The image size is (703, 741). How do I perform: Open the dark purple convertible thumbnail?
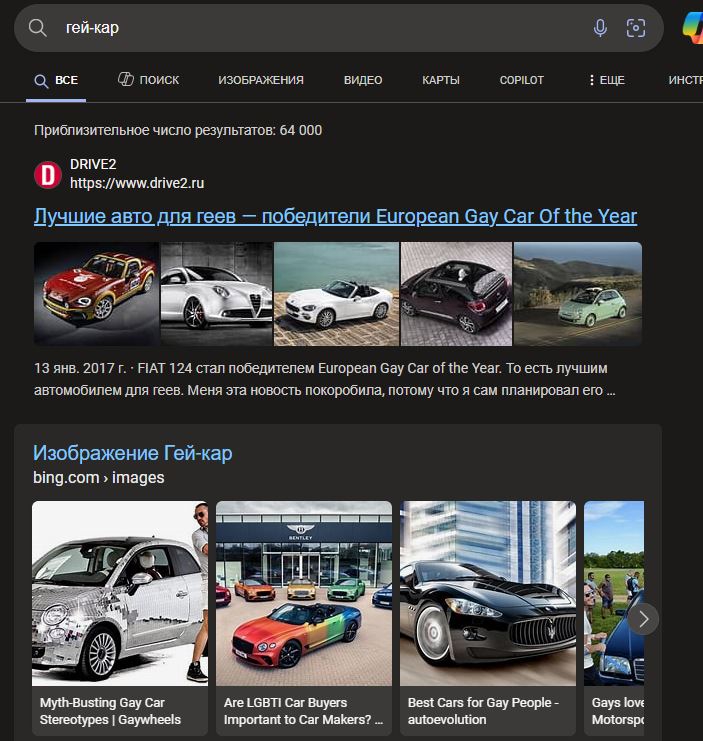pyautogui.click(x=456, y=294)
